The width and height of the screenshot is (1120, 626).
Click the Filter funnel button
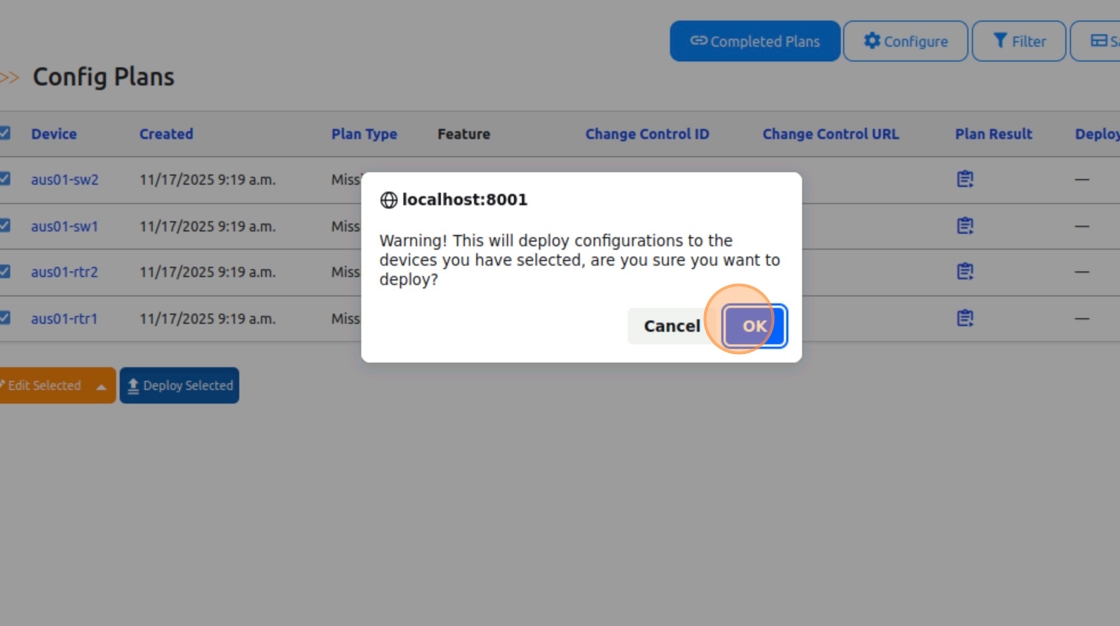point(1019,41)
